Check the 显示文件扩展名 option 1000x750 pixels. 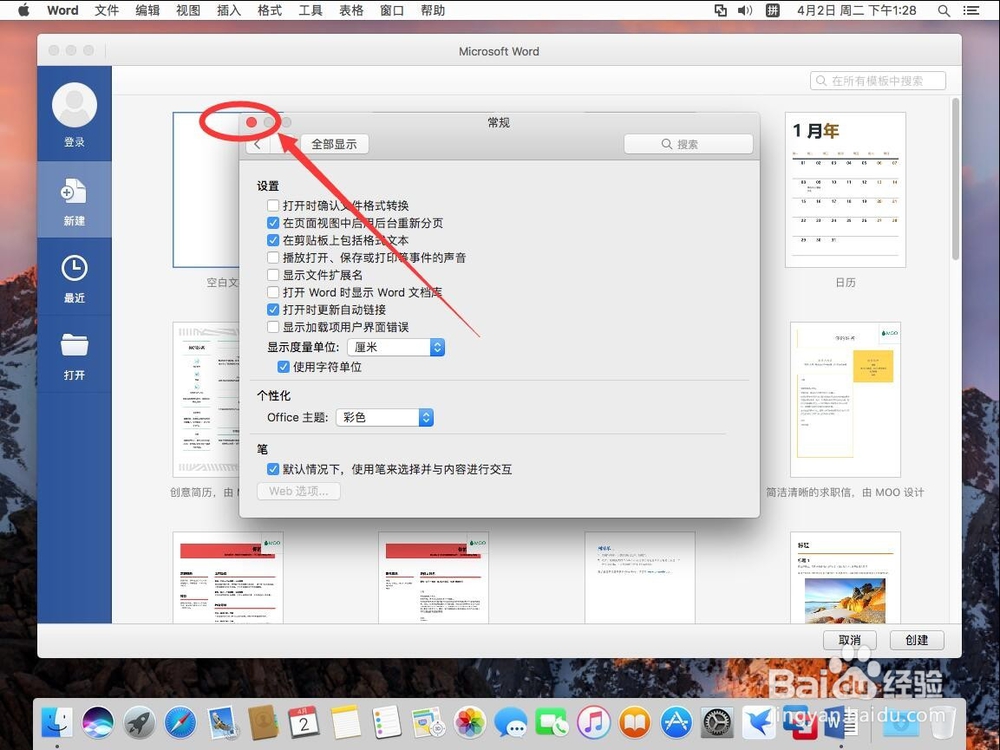coord(273,274)
